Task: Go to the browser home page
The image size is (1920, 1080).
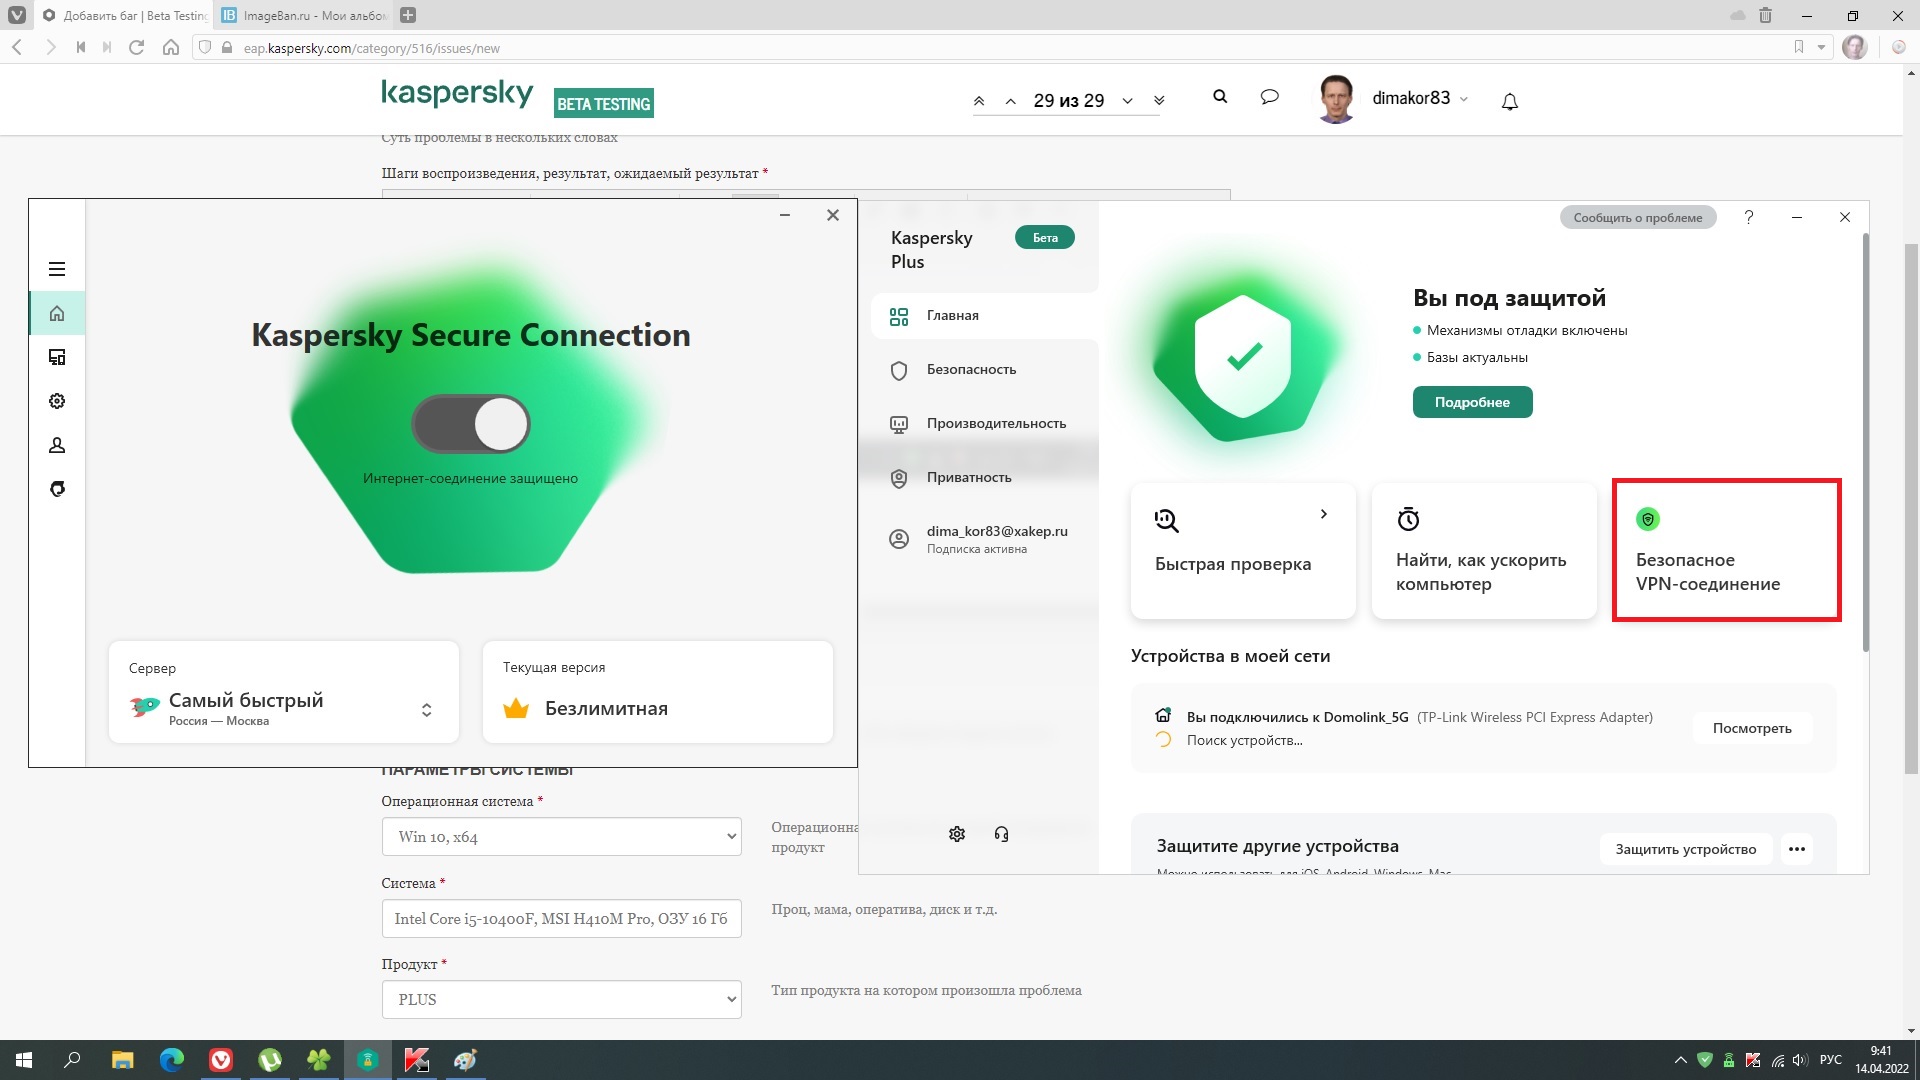Action: pyautogui.click(x=171, y=47)
